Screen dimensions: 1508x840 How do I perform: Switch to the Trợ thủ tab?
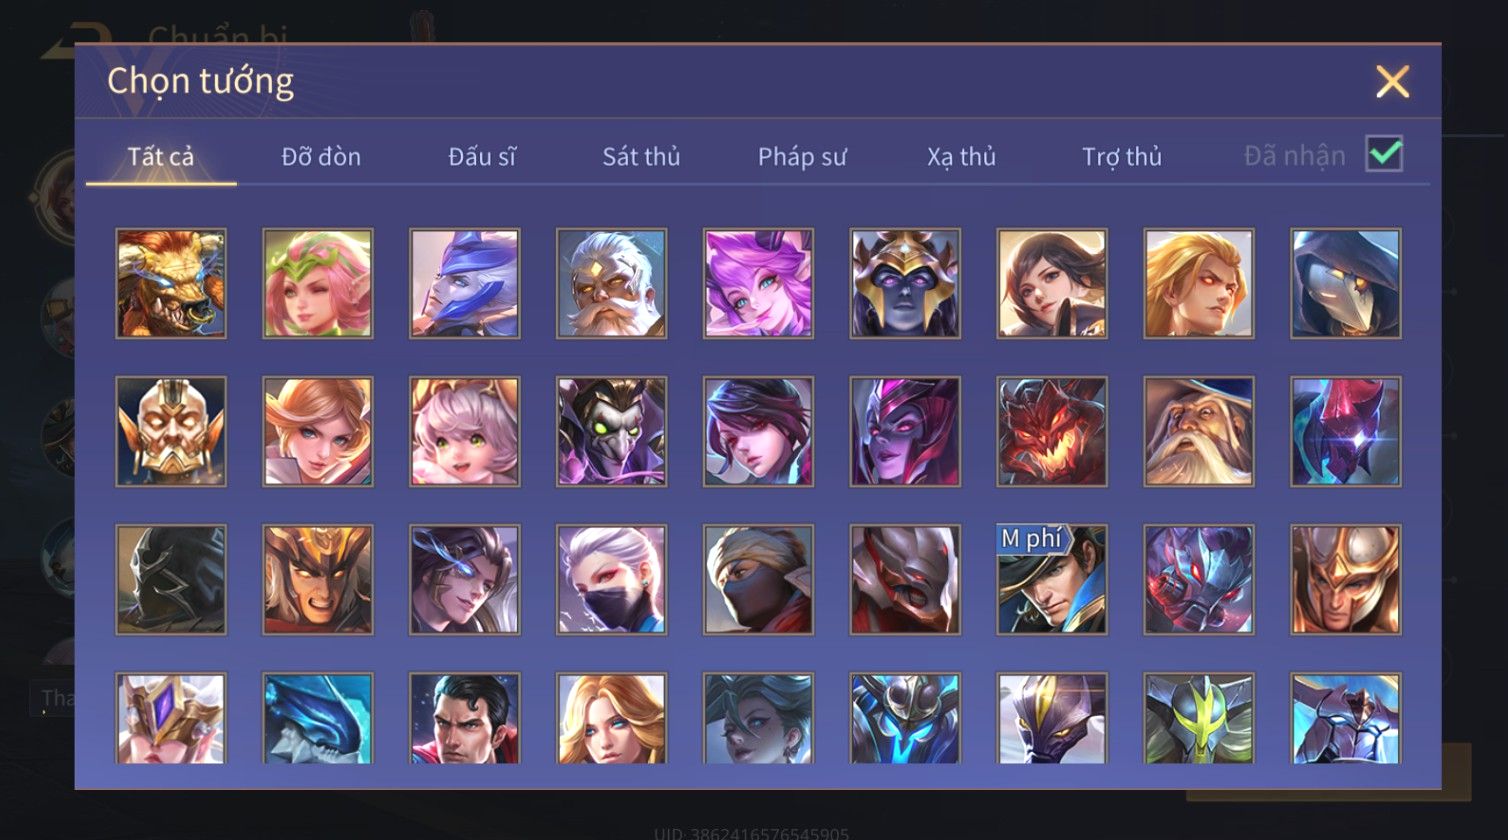[x=1122, y=157]
